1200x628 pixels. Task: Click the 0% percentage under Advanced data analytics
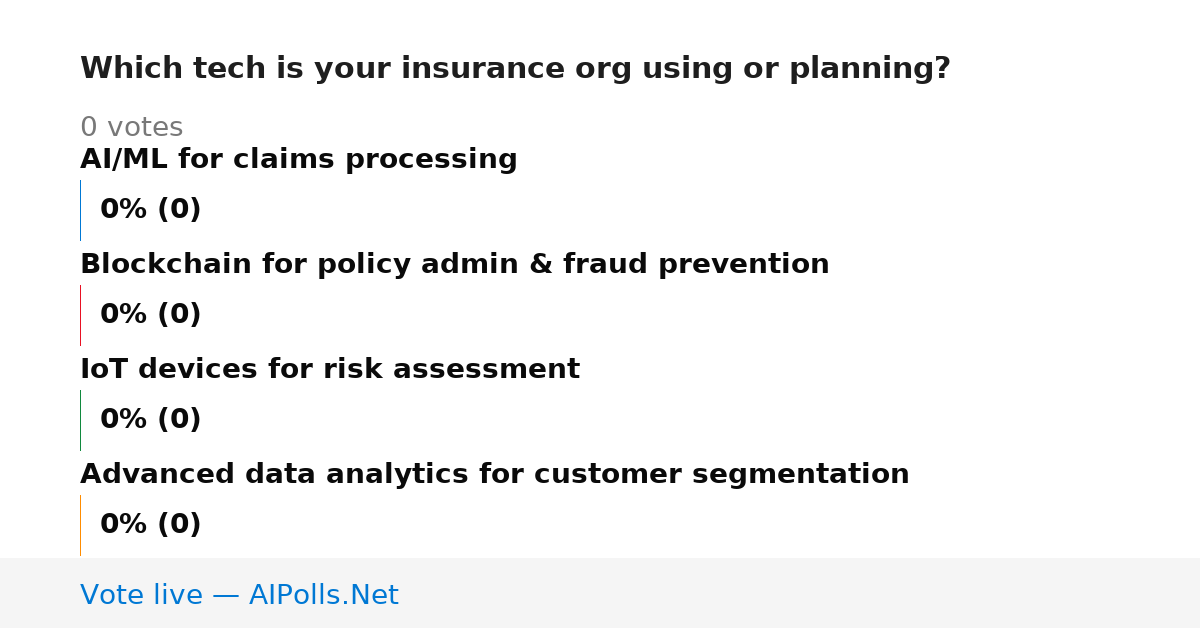[x=124, y=525]
